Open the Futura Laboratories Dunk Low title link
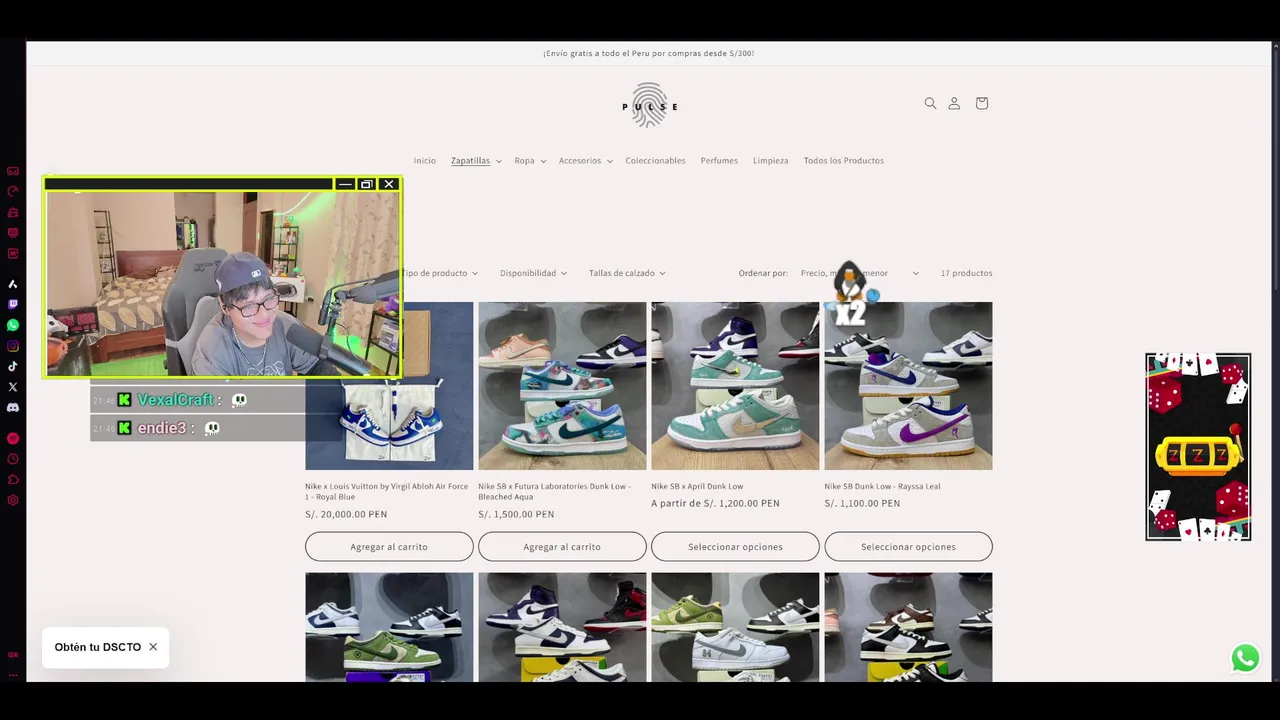This screenshot has width=1280, height=720. point(554,491)
